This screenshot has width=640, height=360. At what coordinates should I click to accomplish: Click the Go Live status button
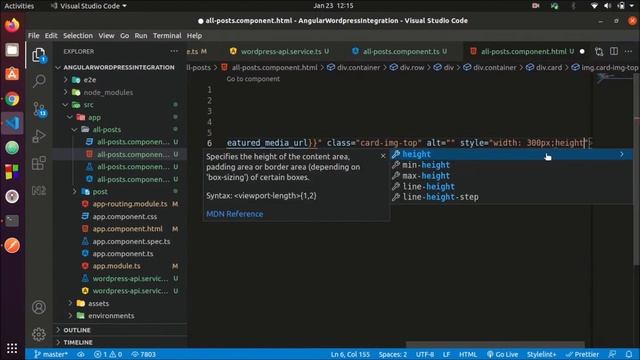(x=502, y=354)
